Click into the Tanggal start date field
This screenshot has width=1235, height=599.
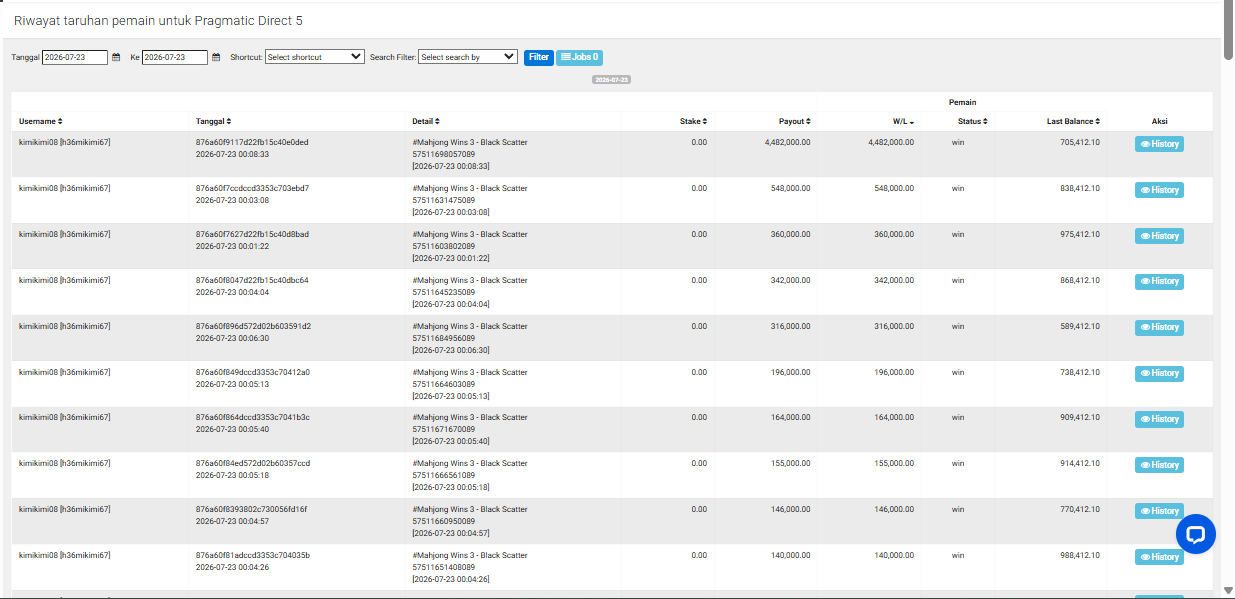tap(75, 57)
